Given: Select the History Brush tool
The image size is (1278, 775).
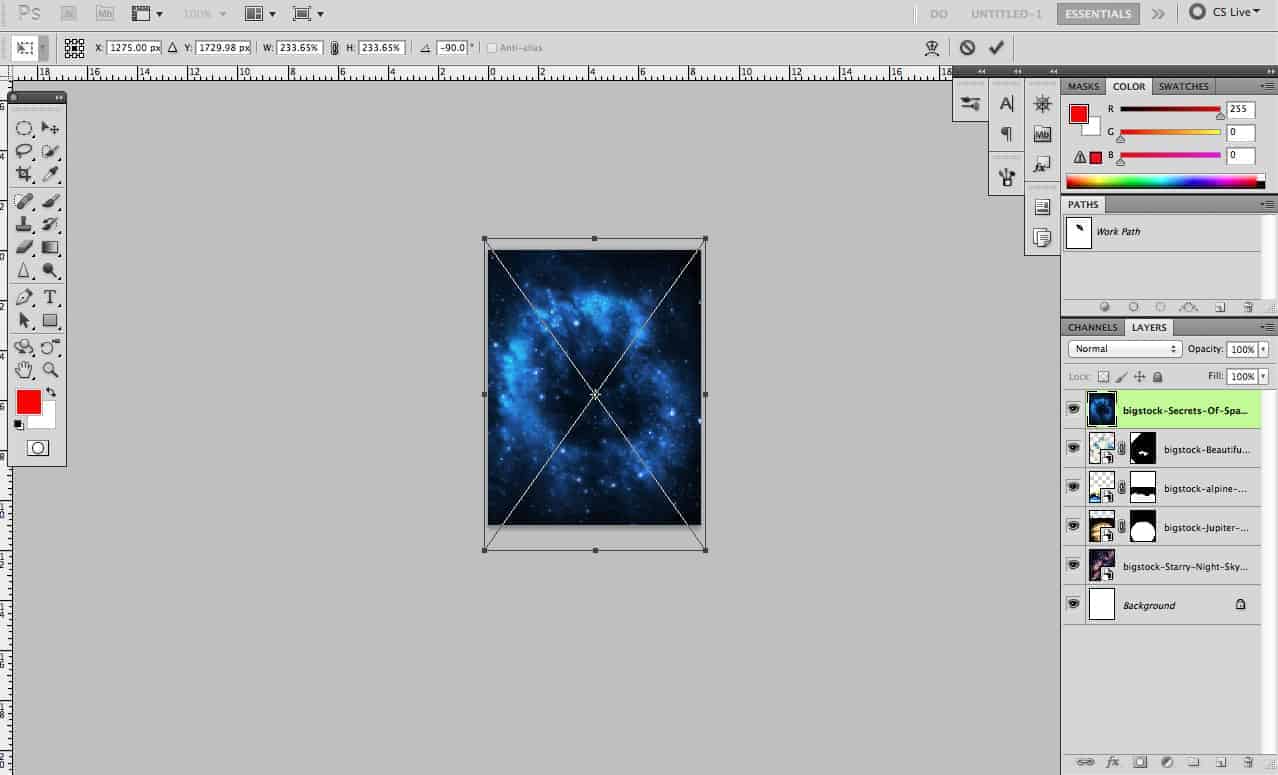Looking at the screenshot, I should 50,224.
